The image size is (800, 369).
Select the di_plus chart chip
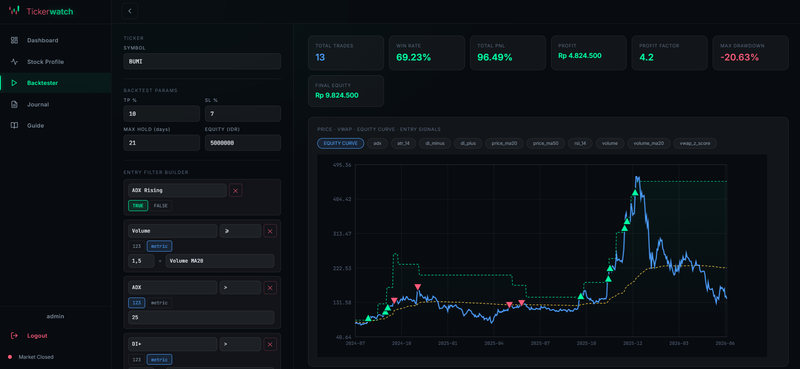pos(467,143)
